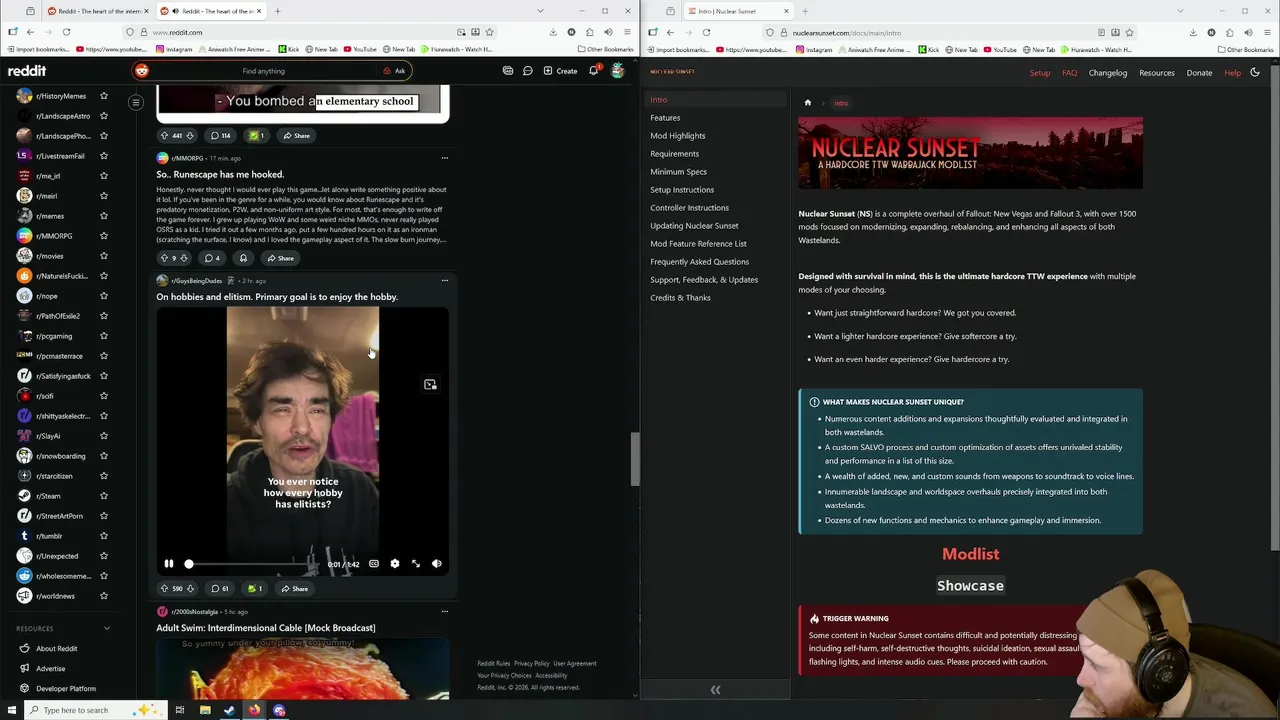This screenshot has height=720, width=1280.
Task: Collapse docs sidebar with double chevron
Action: (x=715, y=690)
